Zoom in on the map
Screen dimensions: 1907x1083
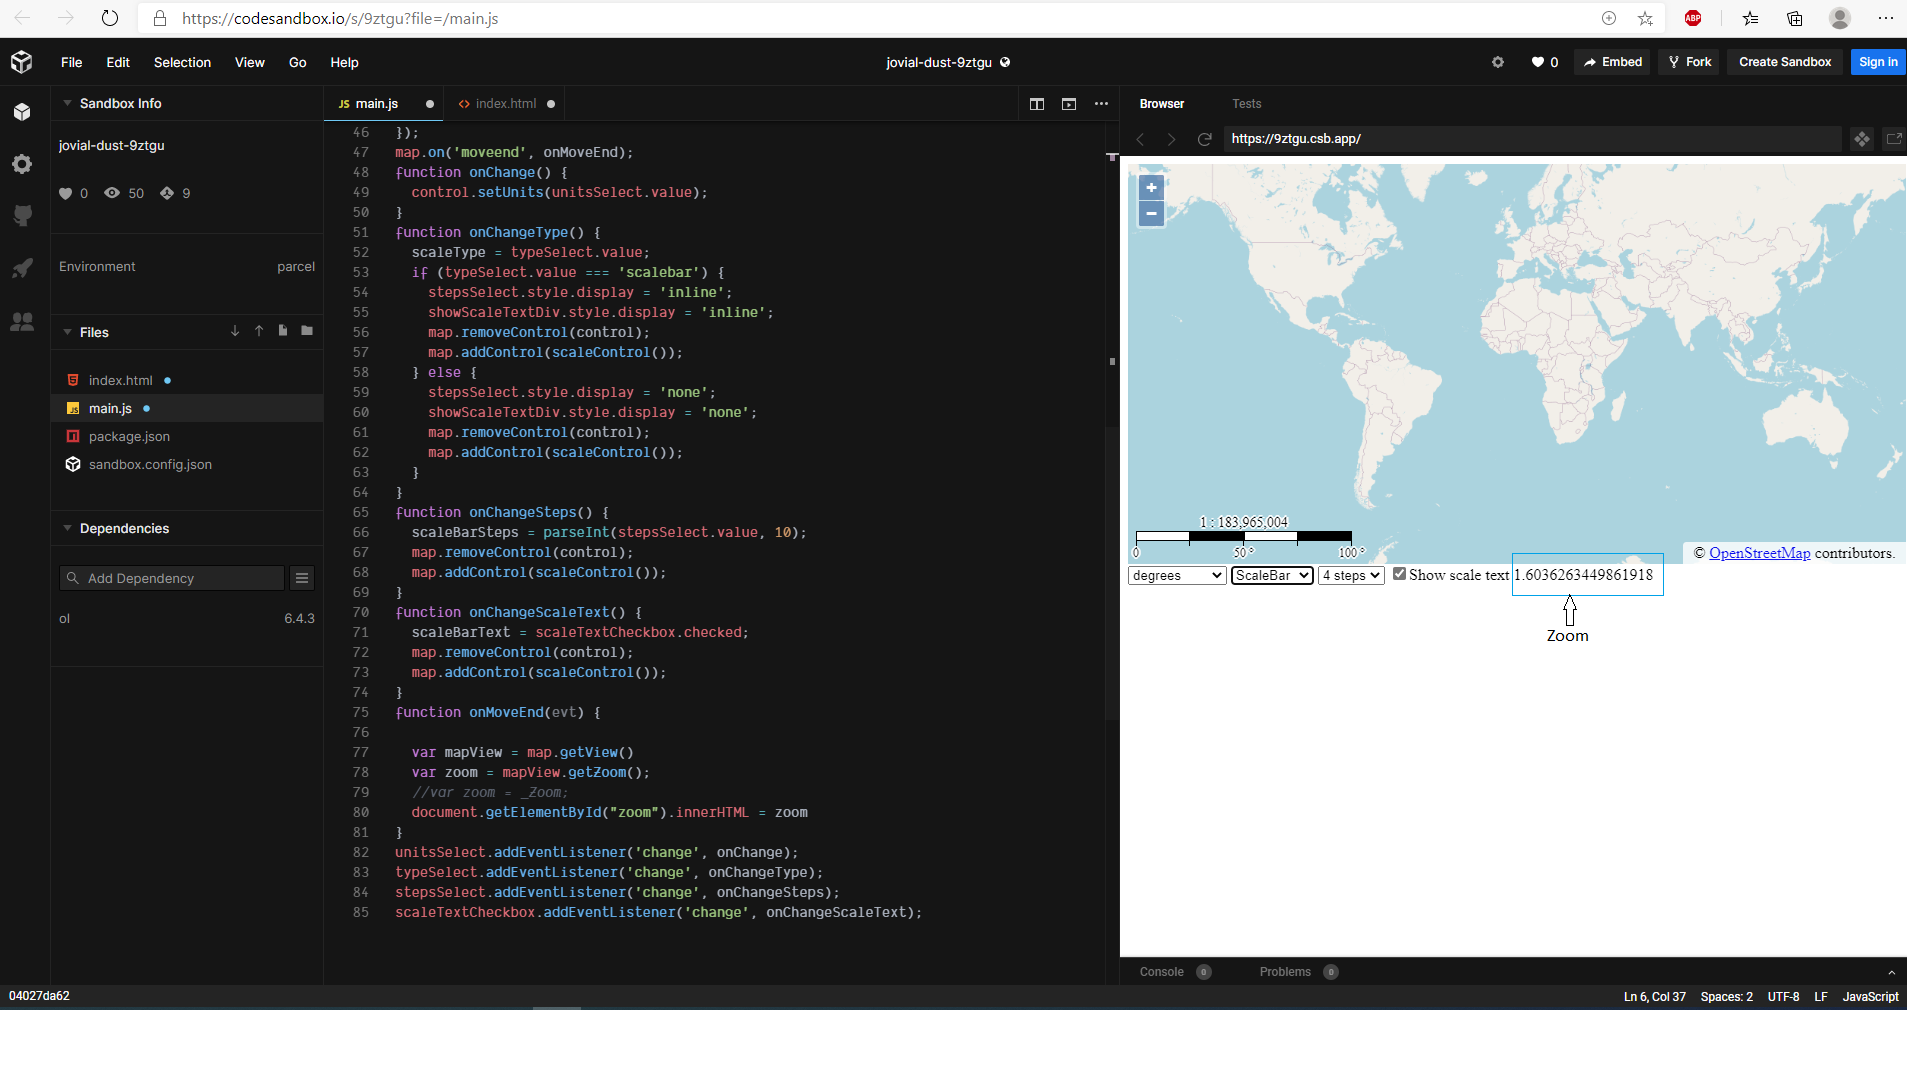1151,187
